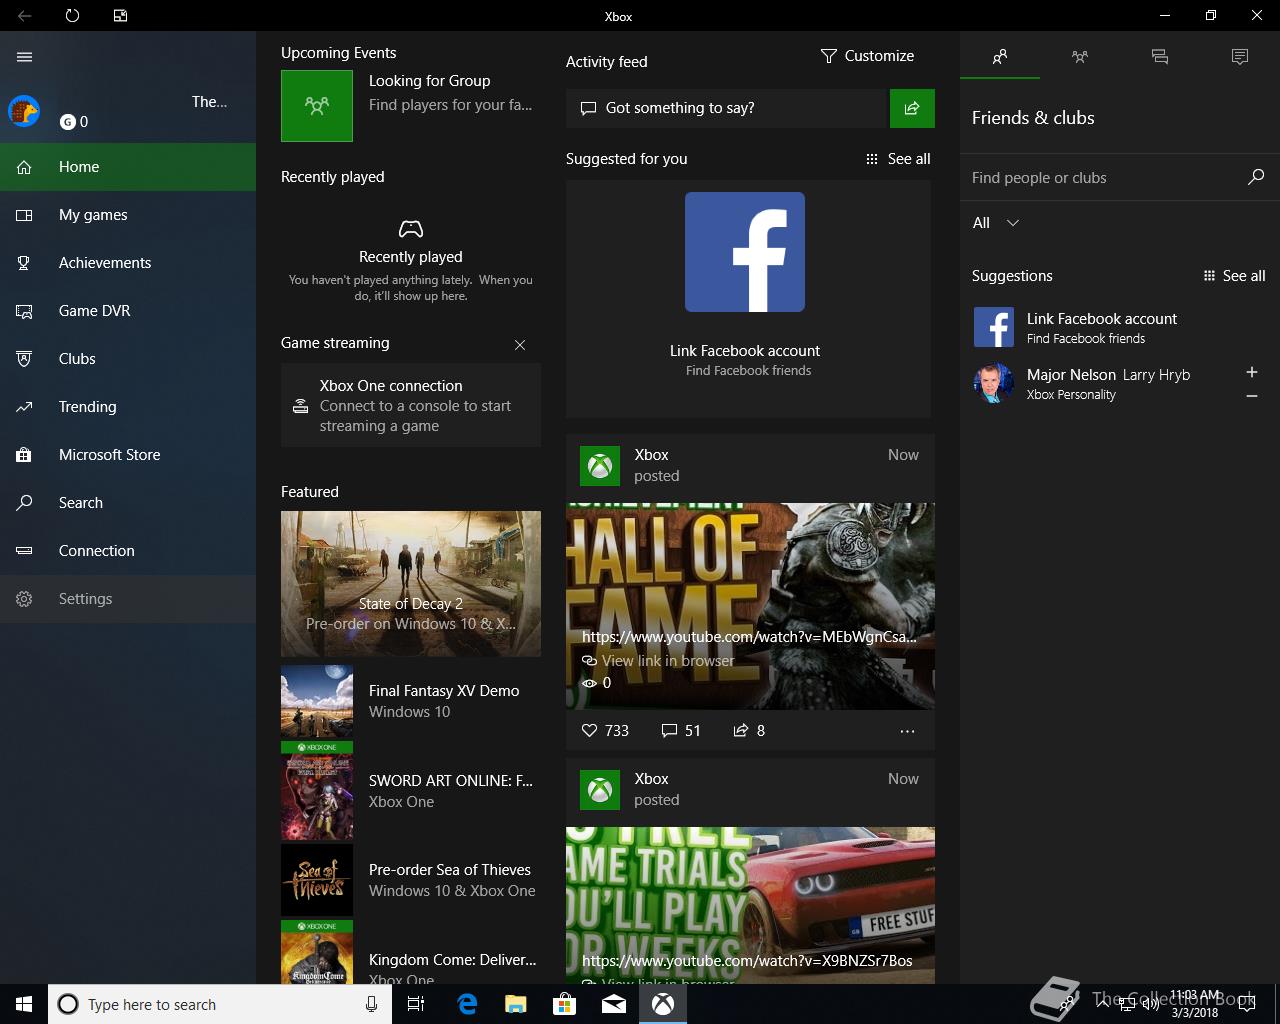Click Customize activity feed filter
This screenshot has width=1280, height=1024.
point(867,56)
